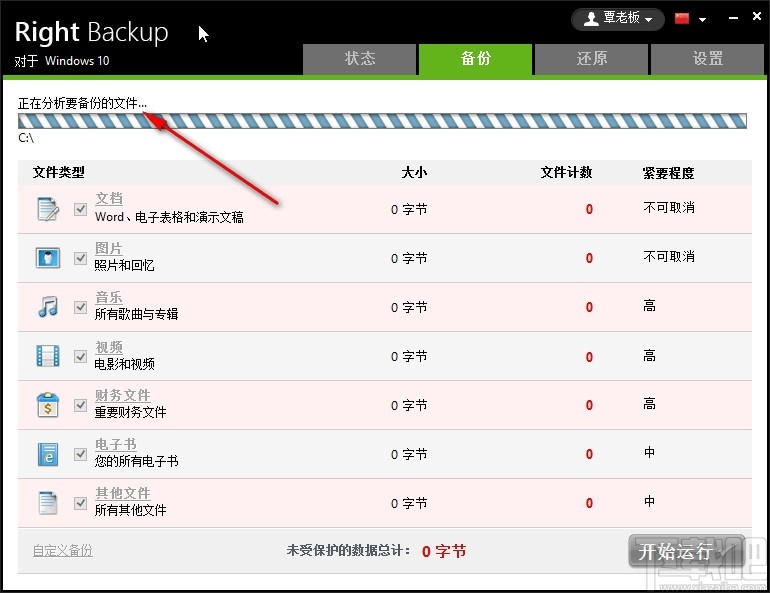Click the 不可取消 value in 图片 row
This screenshot has width=770, height=593.
point(669,256)
